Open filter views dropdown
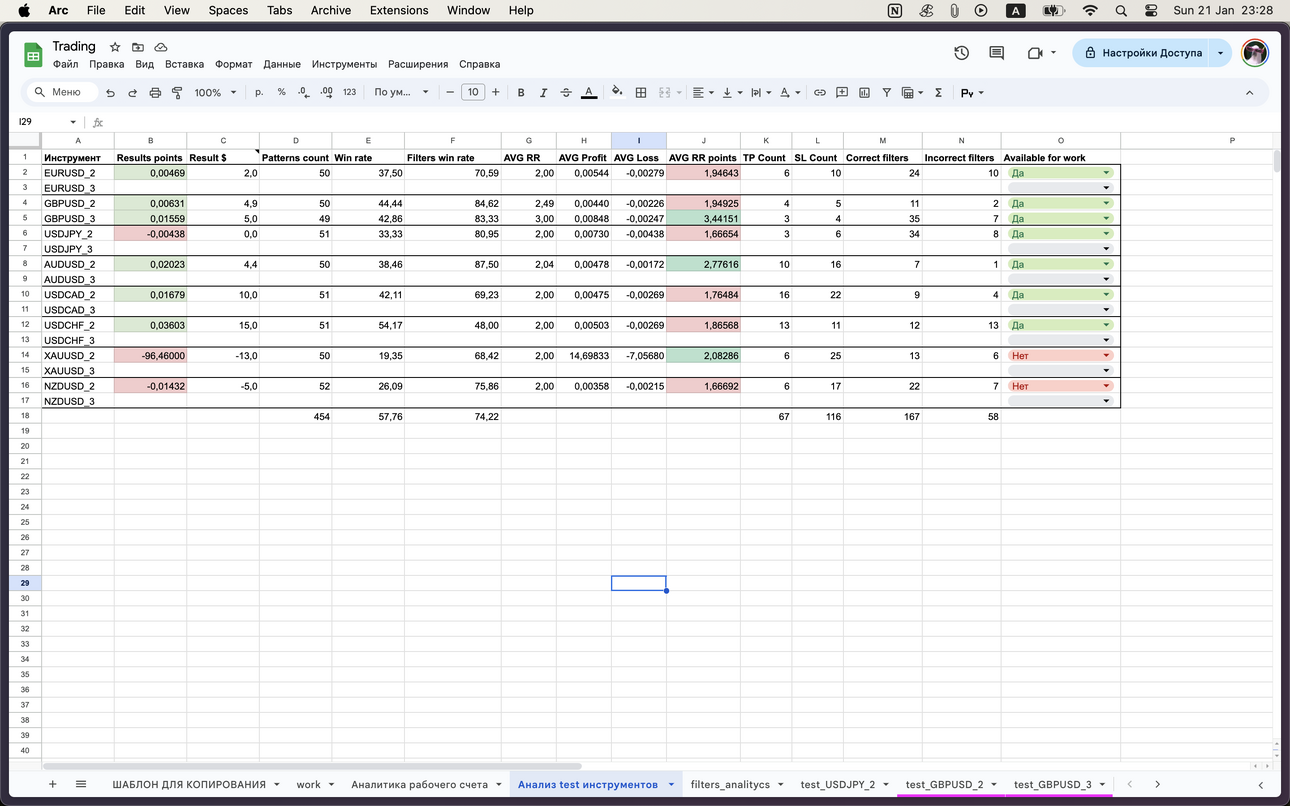Image resolution: width=1290 pixels, height=806 pixels. (912, 92)
